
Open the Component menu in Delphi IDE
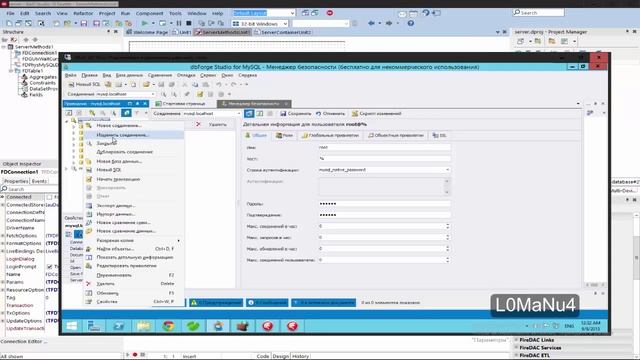coord(149,13)
